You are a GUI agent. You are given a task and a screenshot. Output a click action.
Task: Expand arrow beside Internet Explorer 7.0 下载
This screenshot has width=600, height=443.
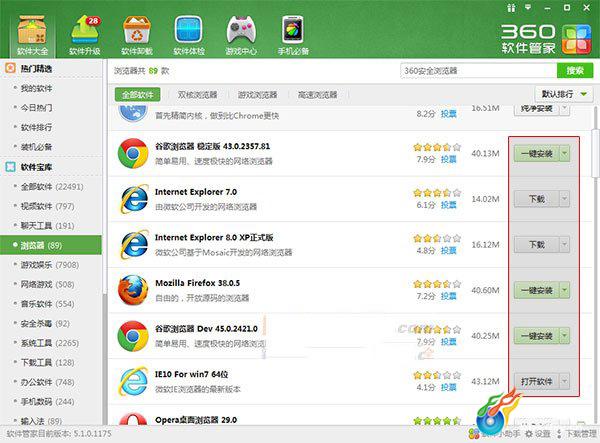[x=564, y=199]
